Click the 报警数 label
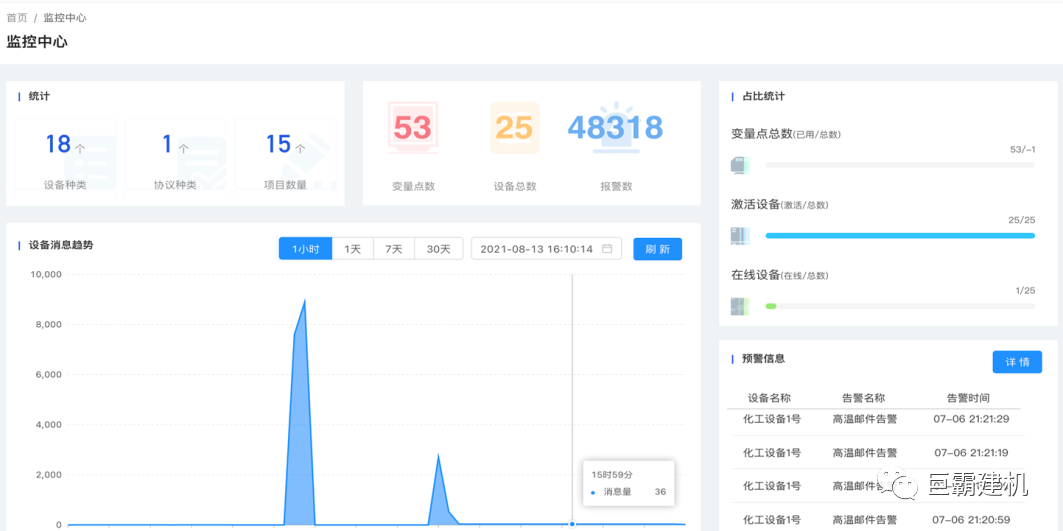This screenshot has width=1063, height=531. point(616,186)
